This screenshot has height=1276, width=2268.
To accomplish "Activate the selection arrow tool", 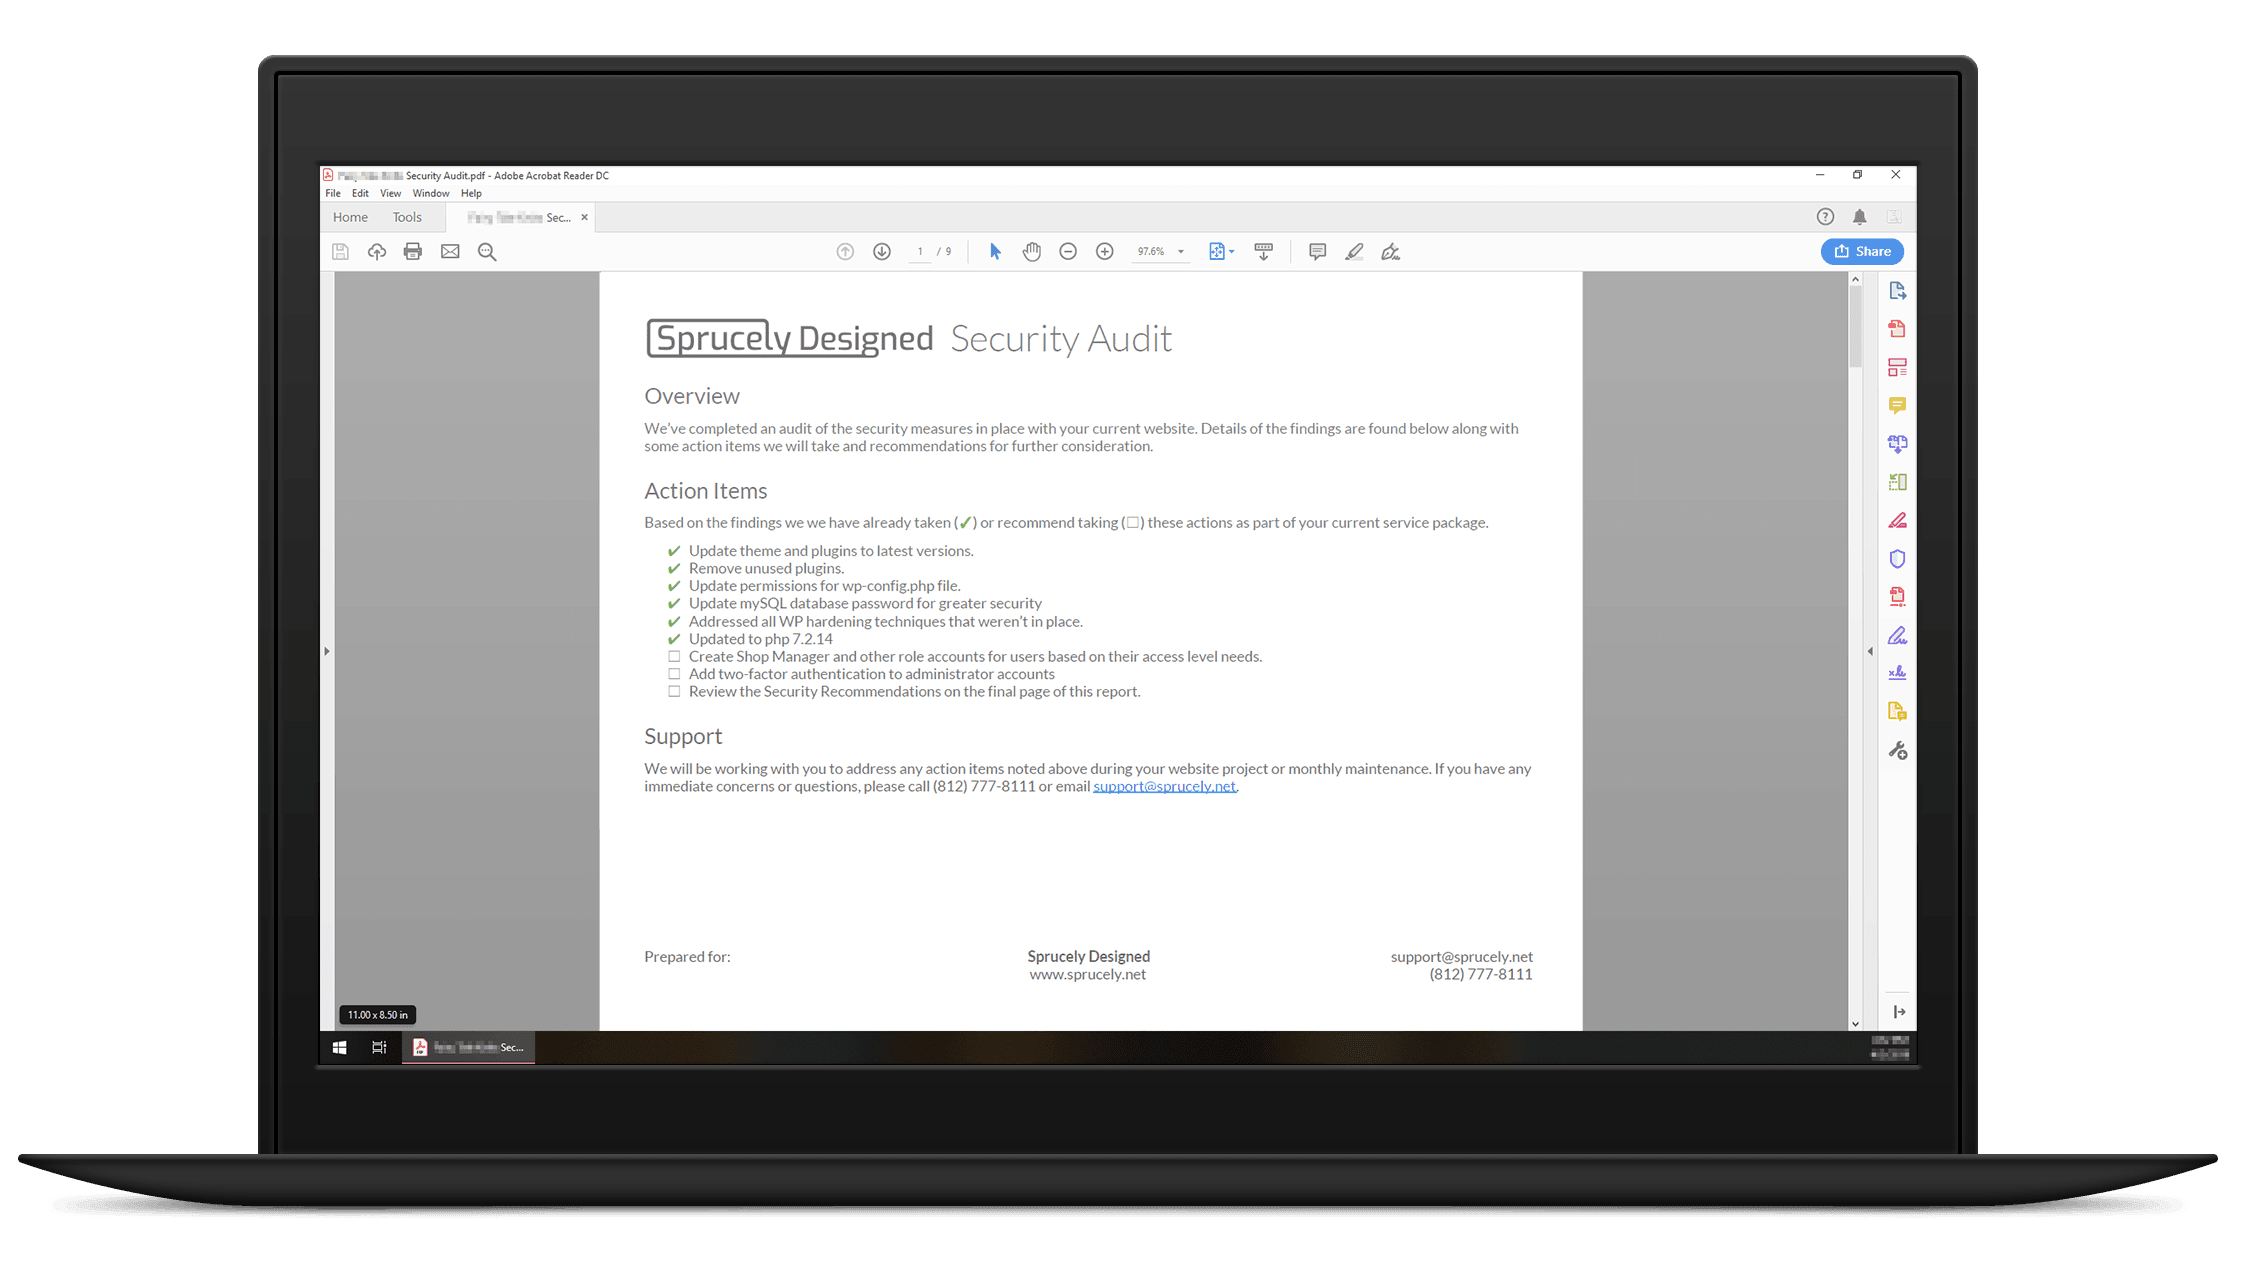I will (x=995, y=252).
